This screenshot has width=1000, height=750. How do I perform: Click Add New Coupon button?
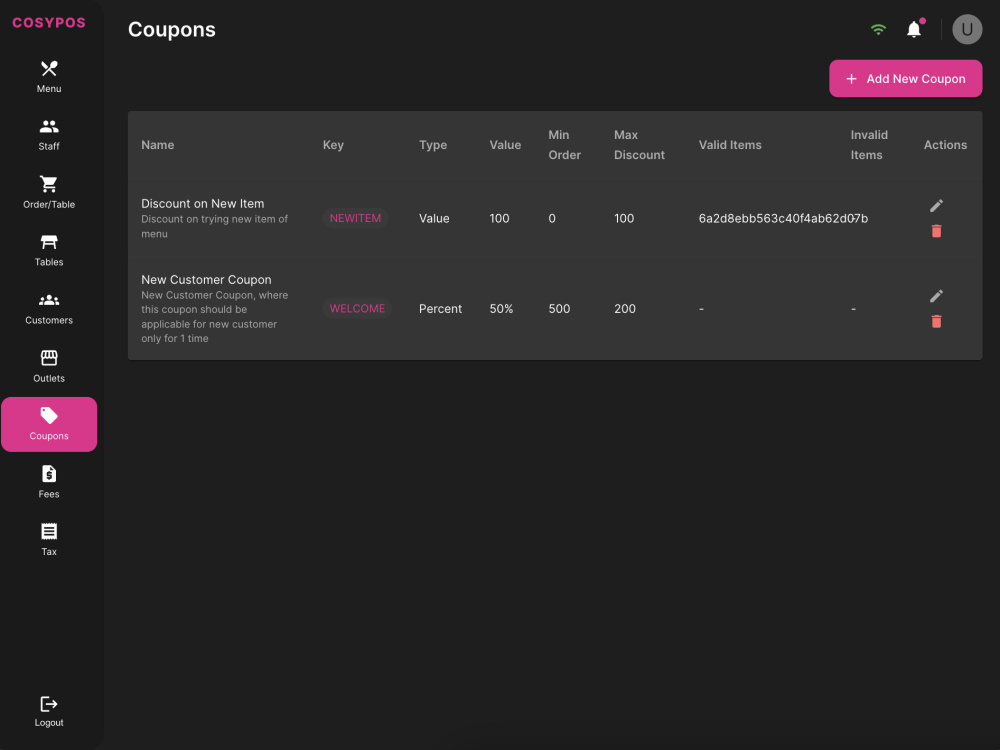(906, 79)
